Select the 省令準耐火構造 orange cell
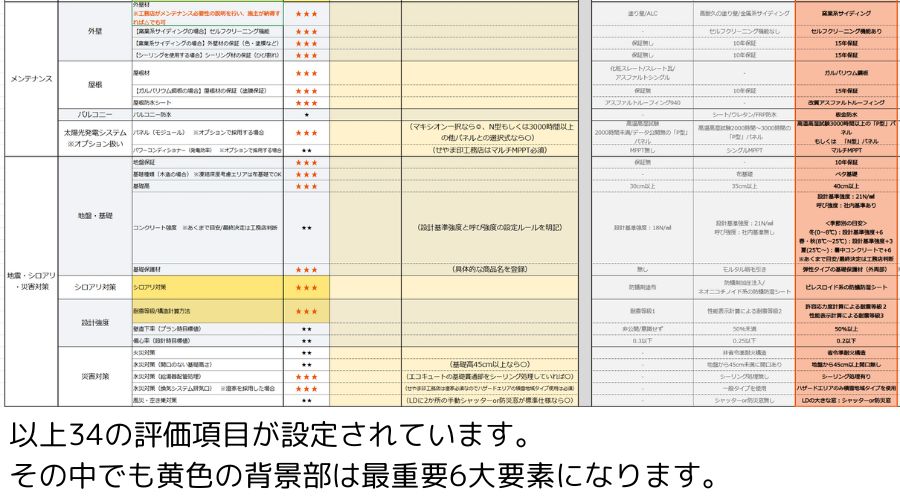This screenshot has height=500, width=900. click(846, 352)
